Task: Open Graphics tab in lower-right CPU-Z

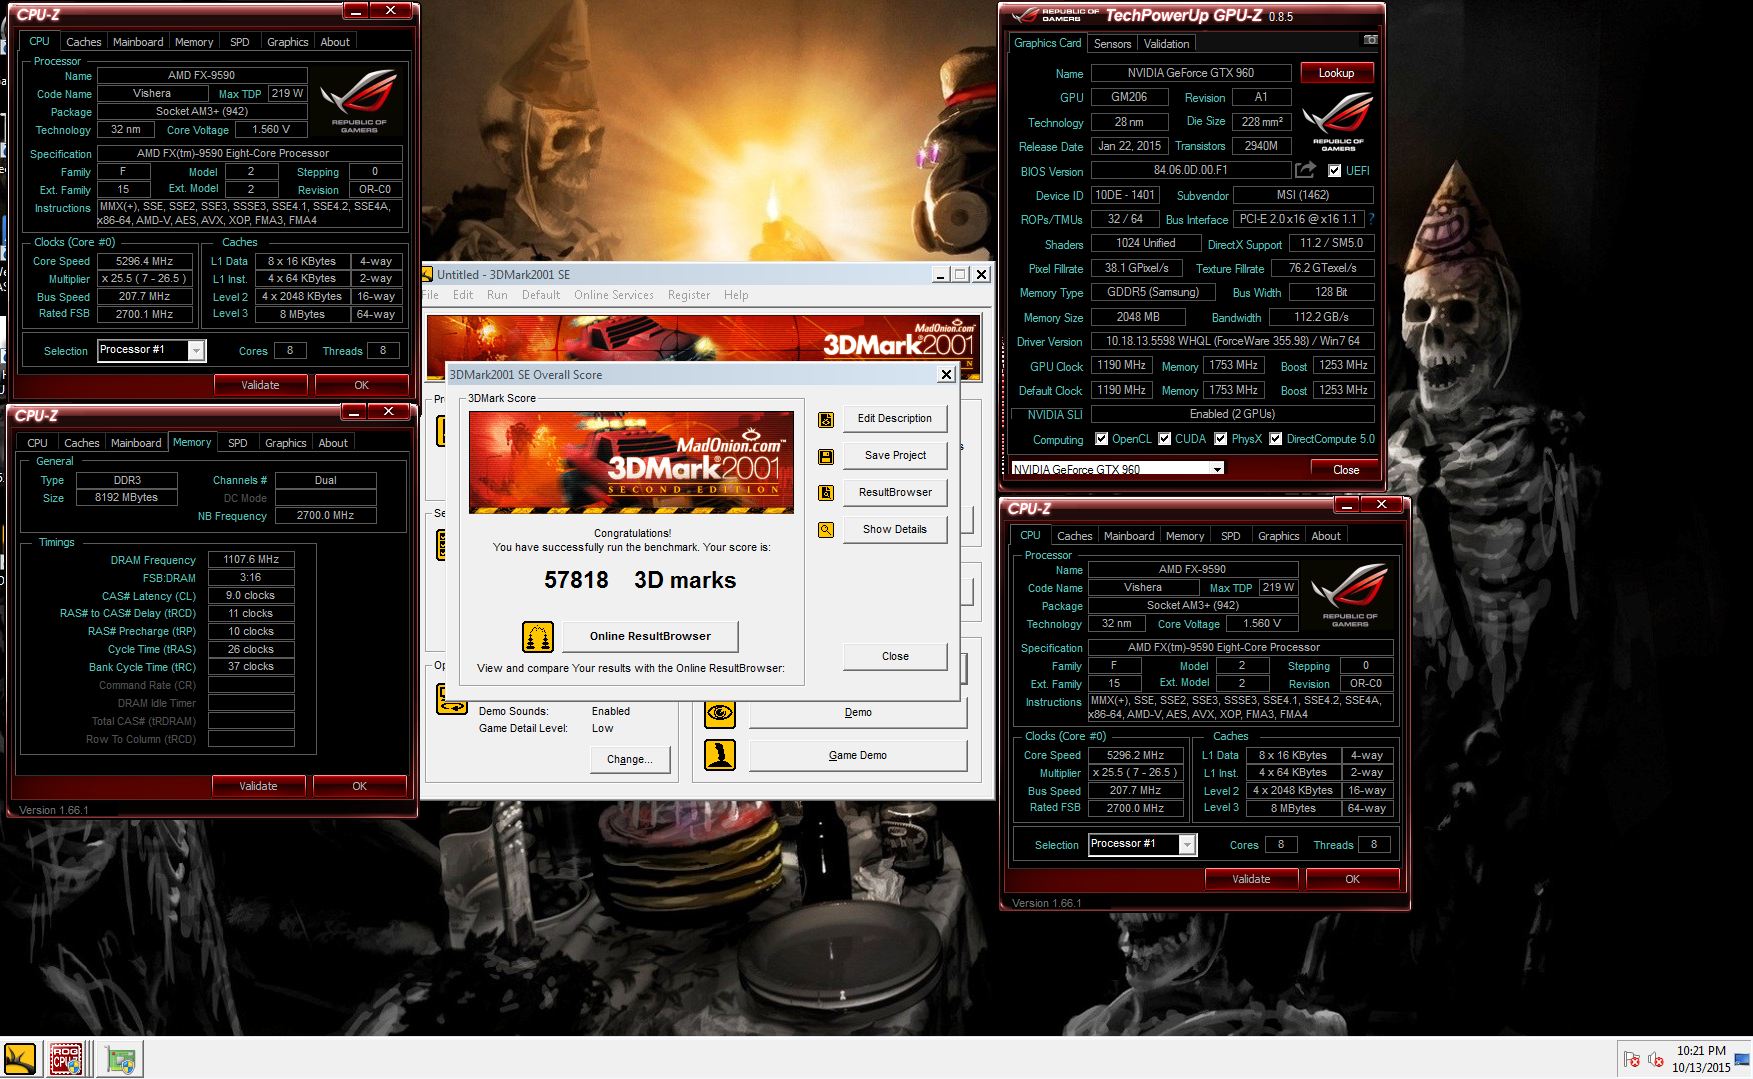Action: click(x=1279, y=536)
